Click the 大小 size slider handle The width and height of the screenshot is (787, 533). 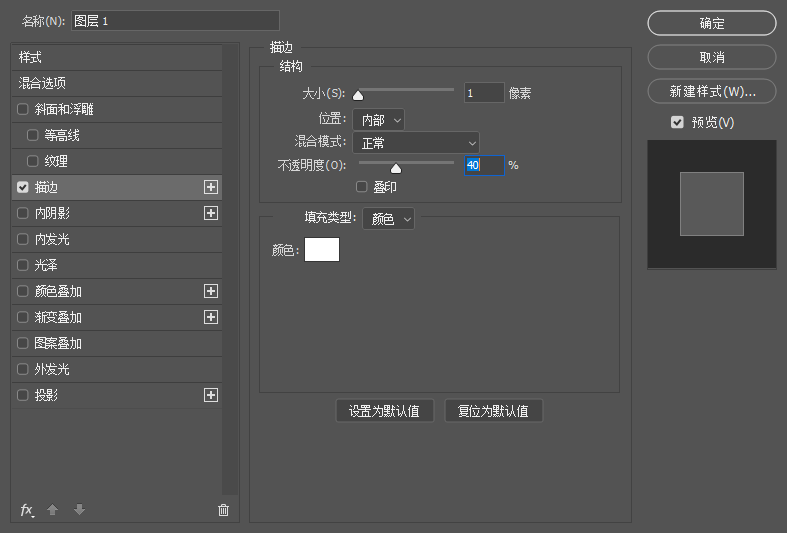pyautogui.click(x=358, y=95)
